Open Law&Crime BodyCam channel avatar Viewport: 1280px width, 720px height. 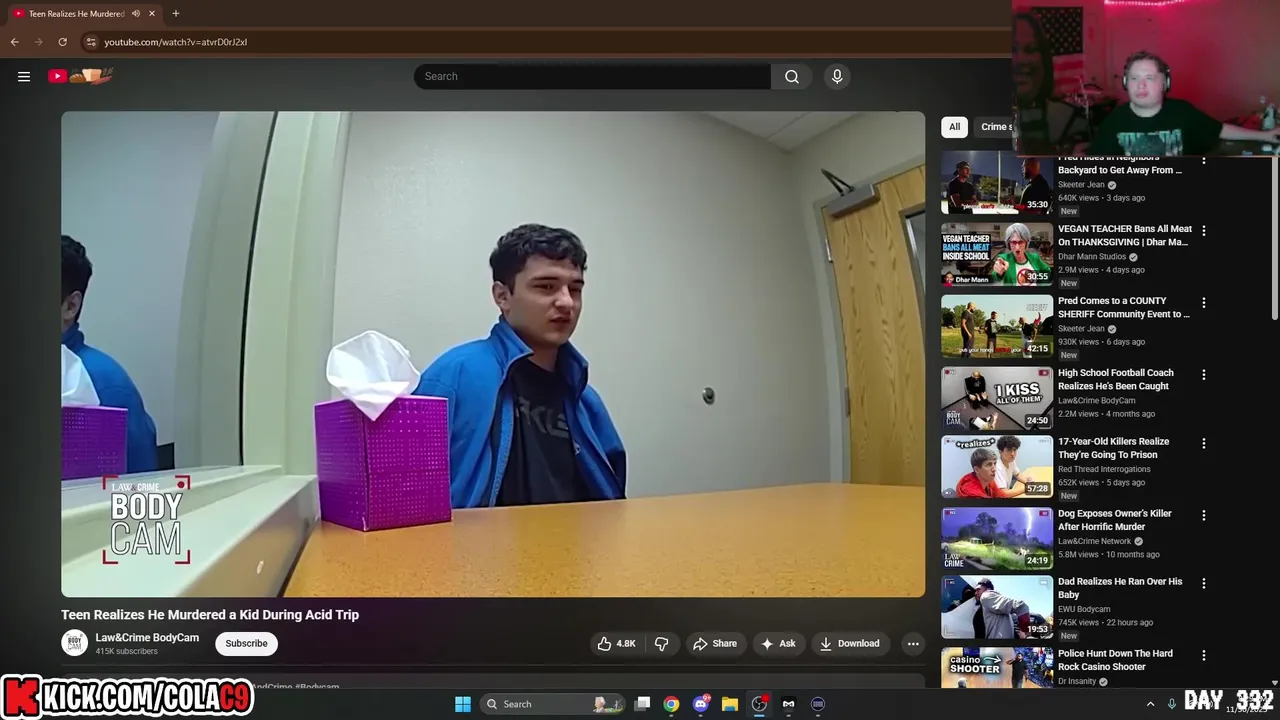[74, 643]
